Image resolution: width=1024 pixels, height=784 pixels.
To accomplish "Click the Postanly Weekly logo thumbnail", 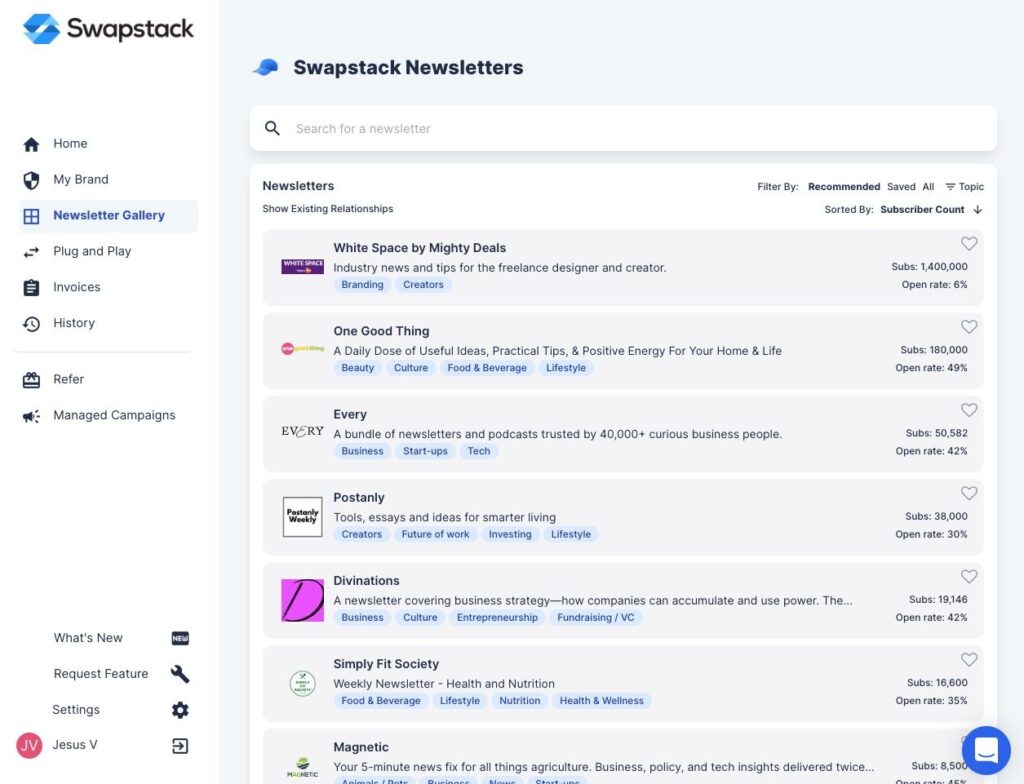I will coord(302,517).
